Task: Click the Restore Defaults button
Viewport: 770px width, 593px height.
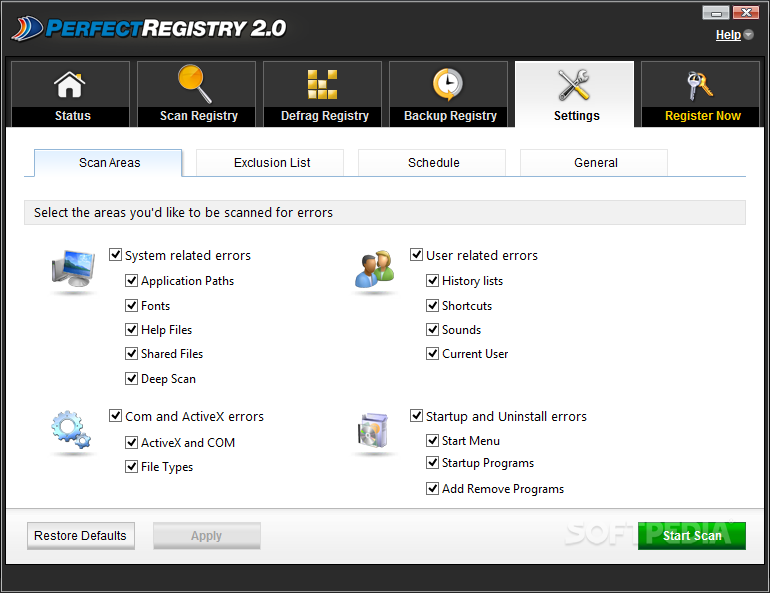Action: (81, 536)
